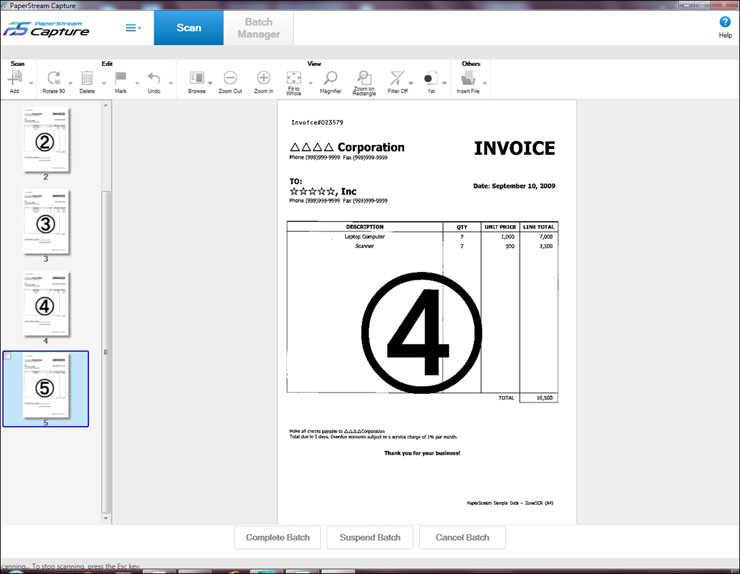This screenshot has width=740, height=574.
Task: Open the Help icon
Action: click(725, 22)
